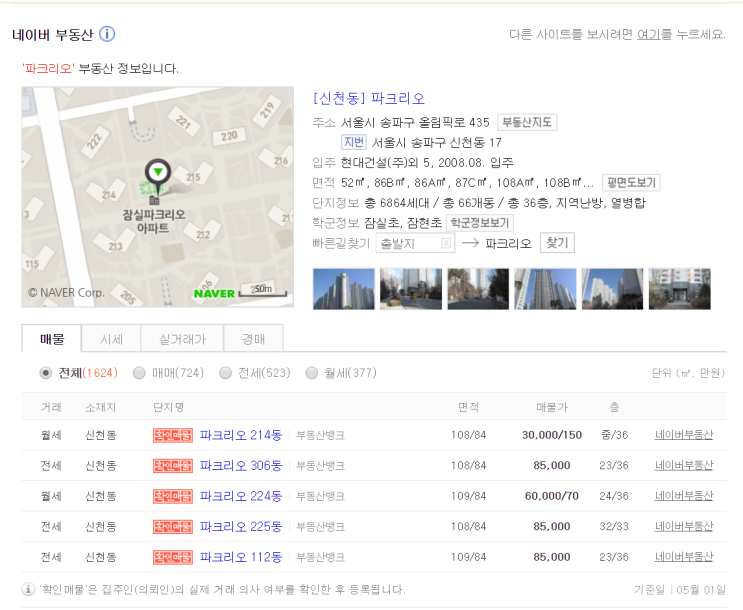Viewport: 743px width, 610px height.
Task: Switch to the 시세 tab
Action: pyautogui.click(x=111, y=339)
